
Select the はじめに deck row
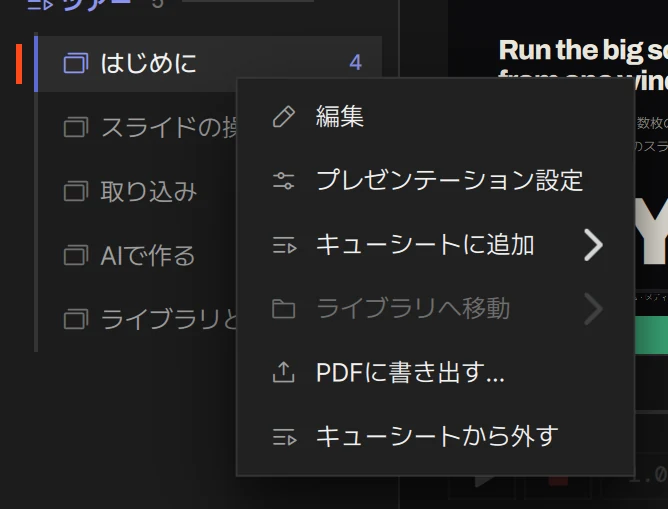pyautogui.click(x=208, y=63)
